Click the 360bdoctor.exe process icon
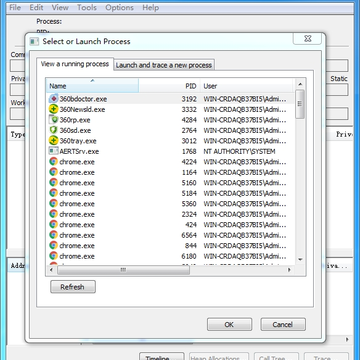The width and height of the screenshot is (360, 360). point(53,99)
